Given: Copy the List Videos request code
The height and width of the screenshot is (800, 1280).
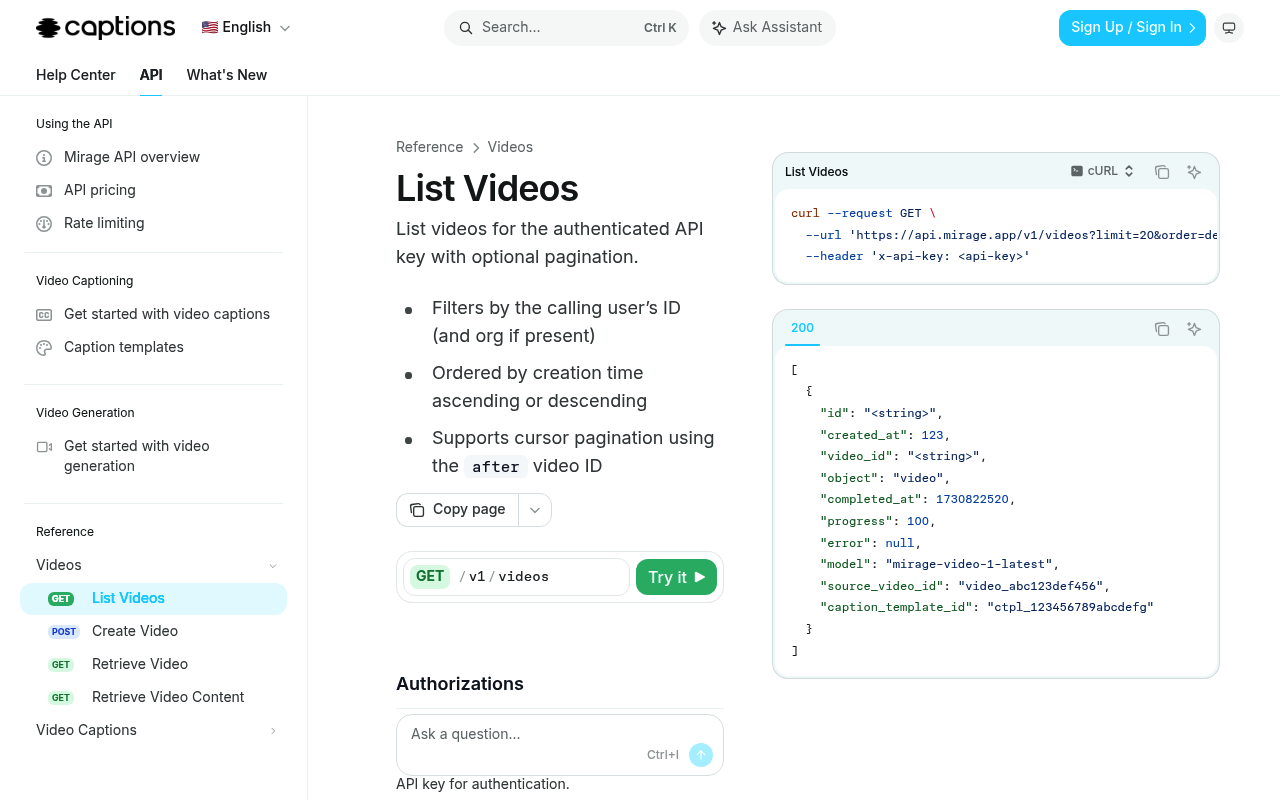Looking at the screenshot, I should [1162, 172].
